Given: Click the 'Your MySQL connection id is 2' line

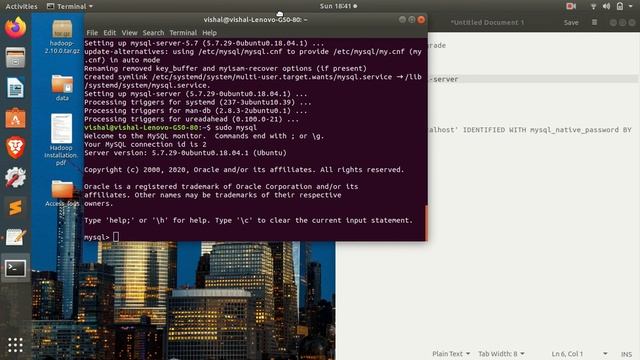Looking at the screenshot, I should click(x=145, y=144).
